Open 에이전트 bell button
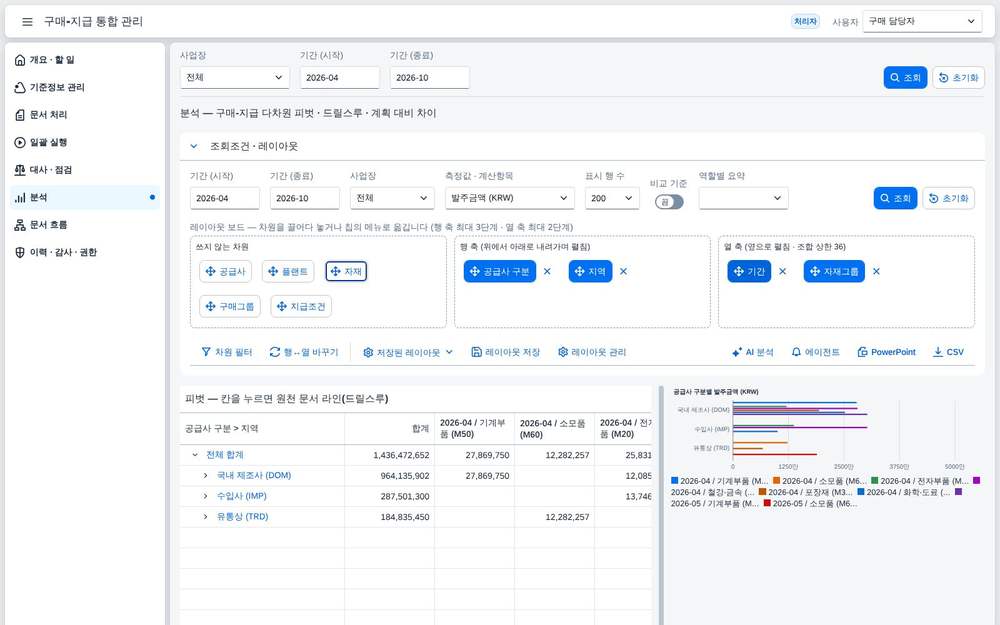Image resolution: width=1000 pixels, height=625 pixels. (815, 352)
